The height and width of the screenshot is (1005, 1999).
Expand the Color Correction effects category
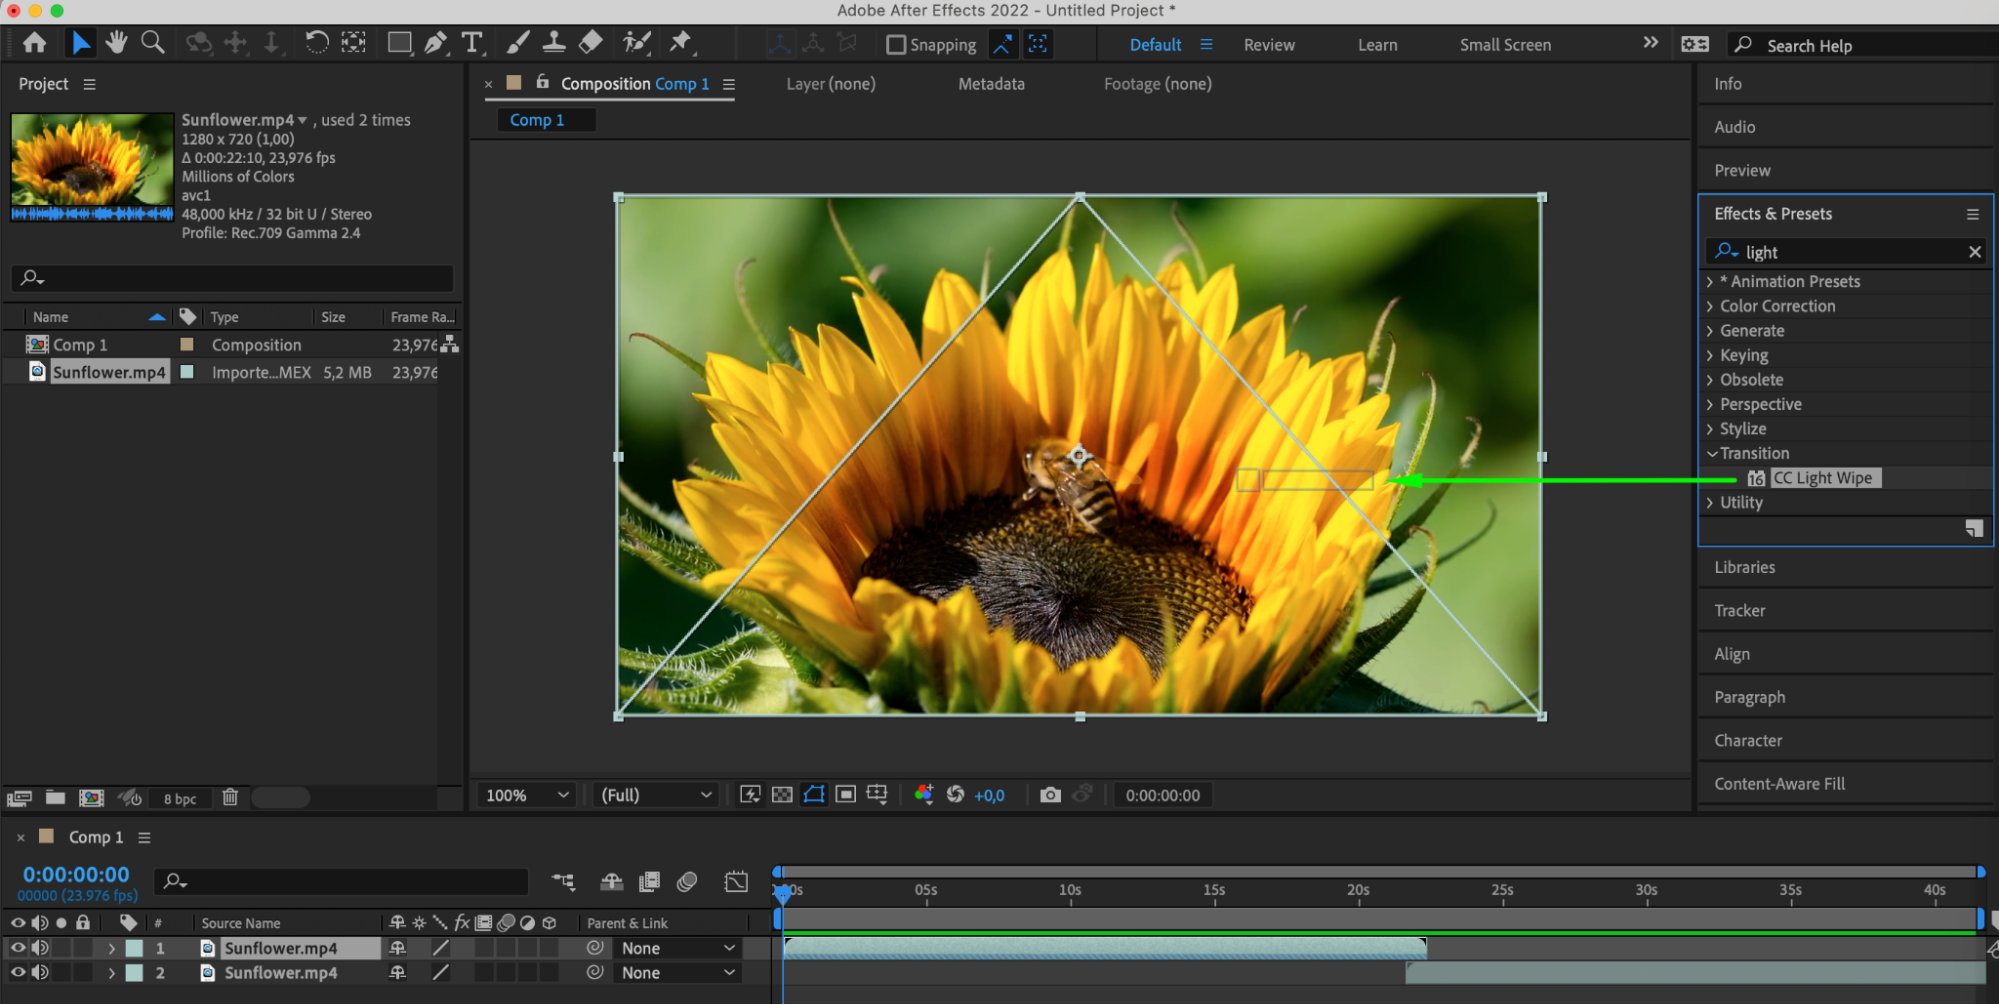[1710, 306]
